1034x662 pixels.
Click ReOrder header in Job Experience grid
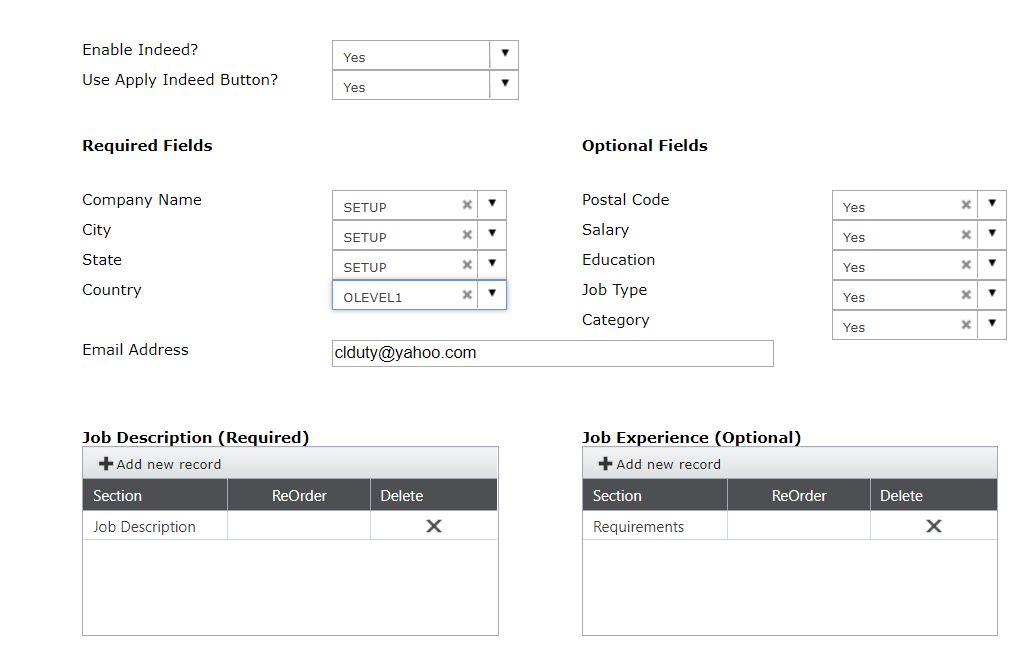(799, 496)
